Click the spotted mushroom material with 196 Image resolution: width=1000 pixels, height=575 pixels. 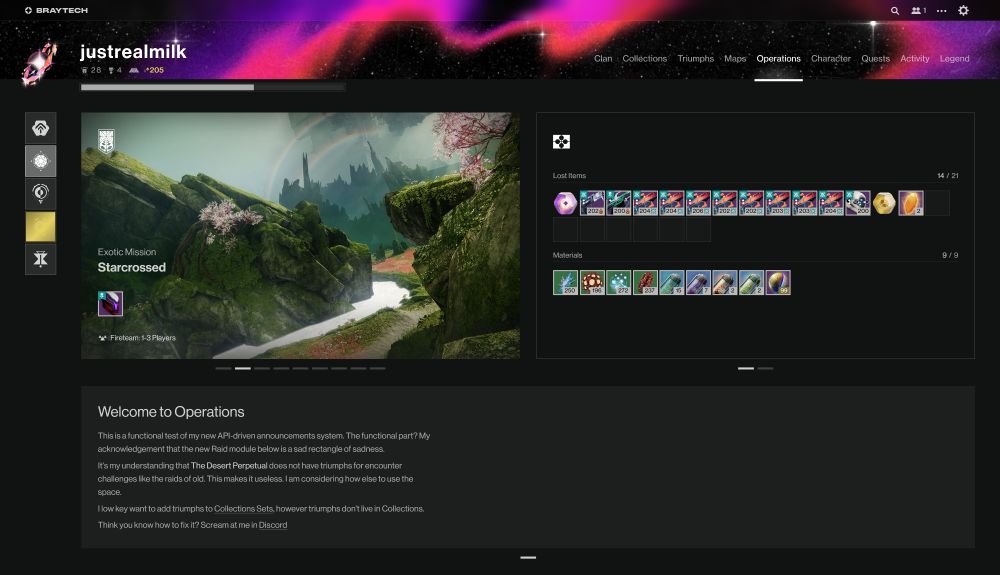point(592,282)
